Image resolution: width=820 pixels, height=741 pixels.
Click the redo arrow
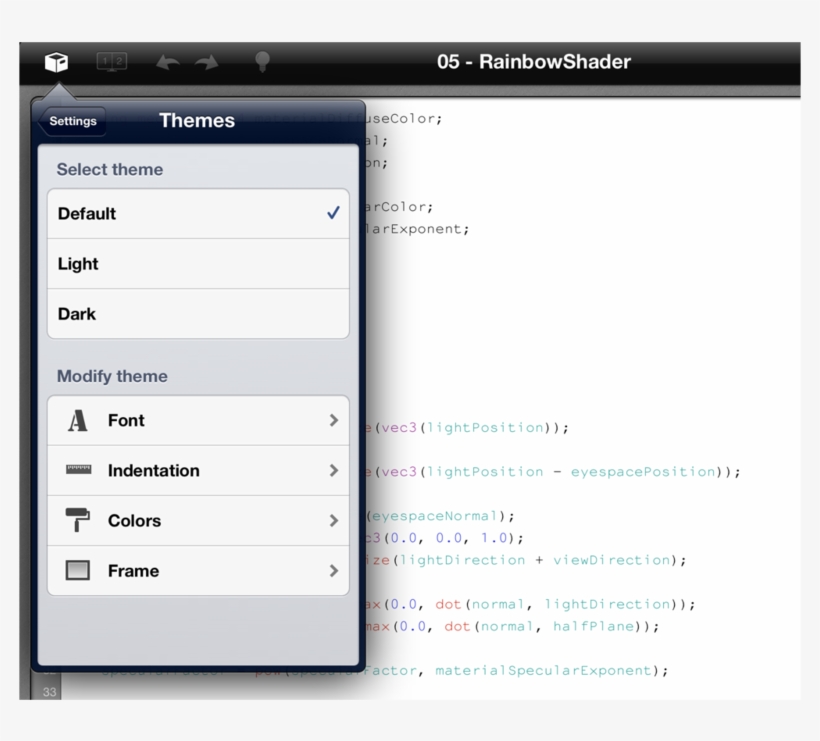click(207, 63)
